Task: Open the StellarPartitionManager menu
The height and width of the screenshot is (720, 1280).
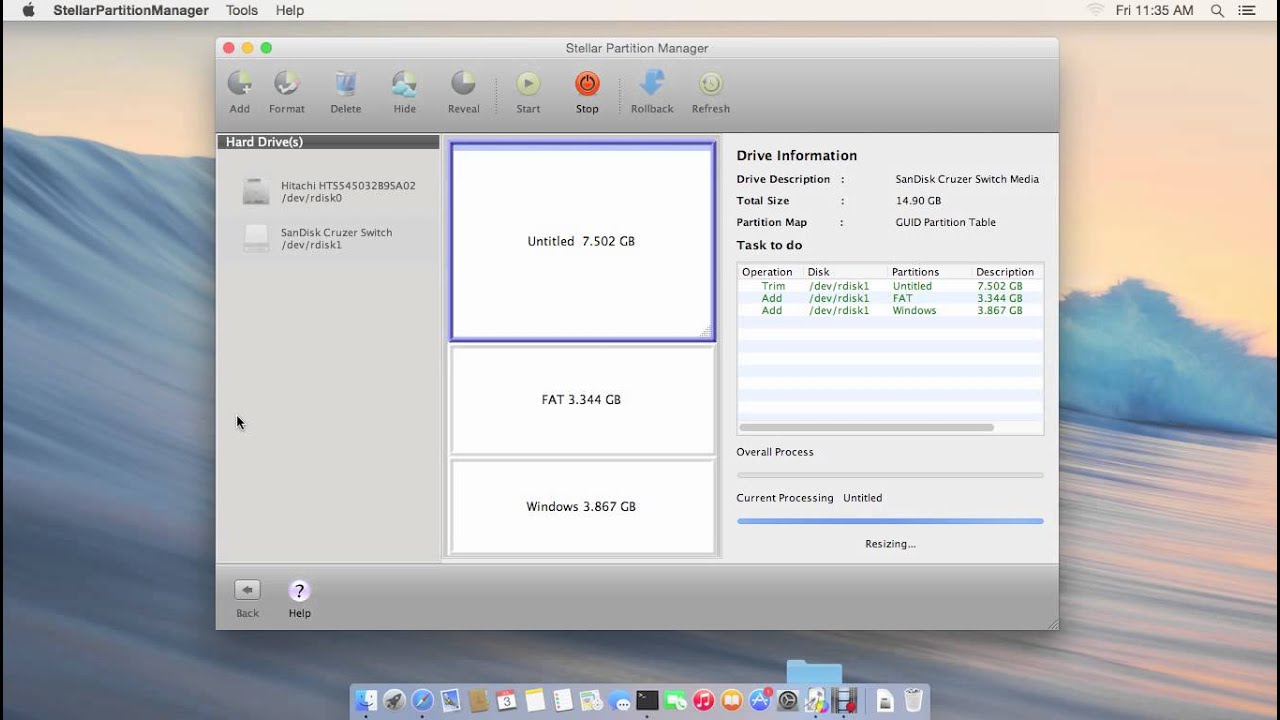Action: point(131,10)
